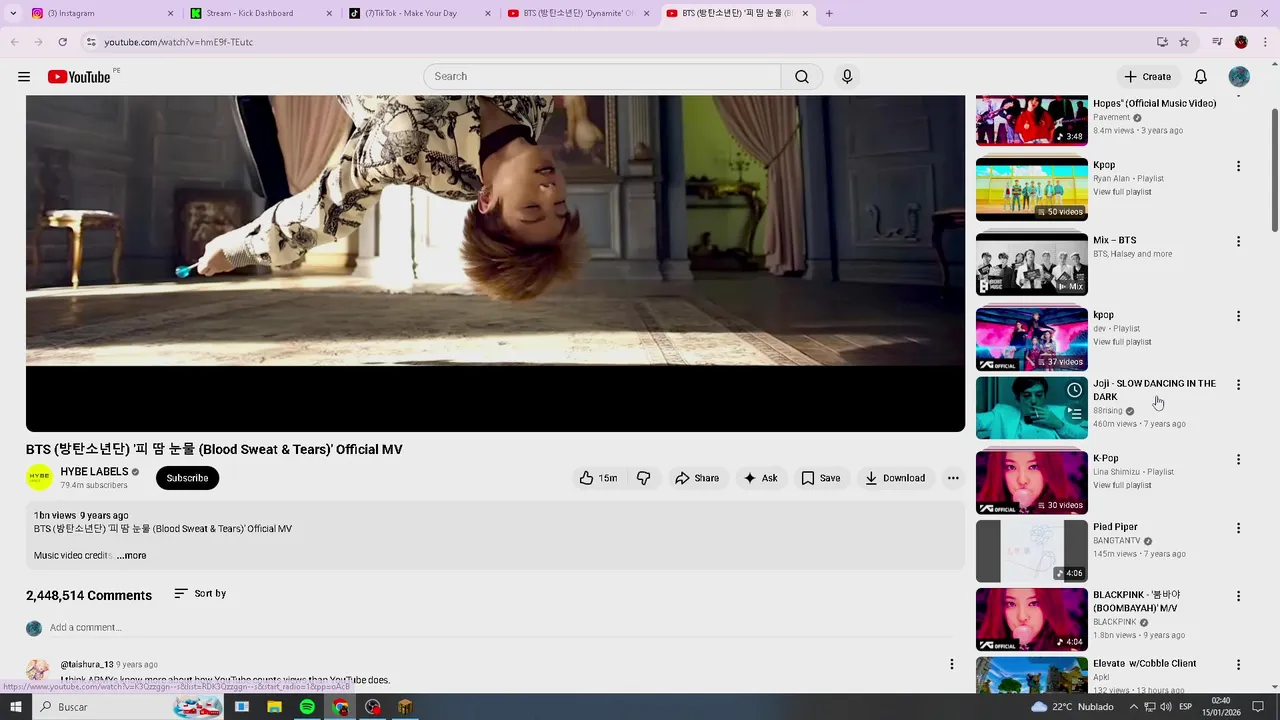Open the Mix – BTS thumbnail

click(x=1031, y=264)
